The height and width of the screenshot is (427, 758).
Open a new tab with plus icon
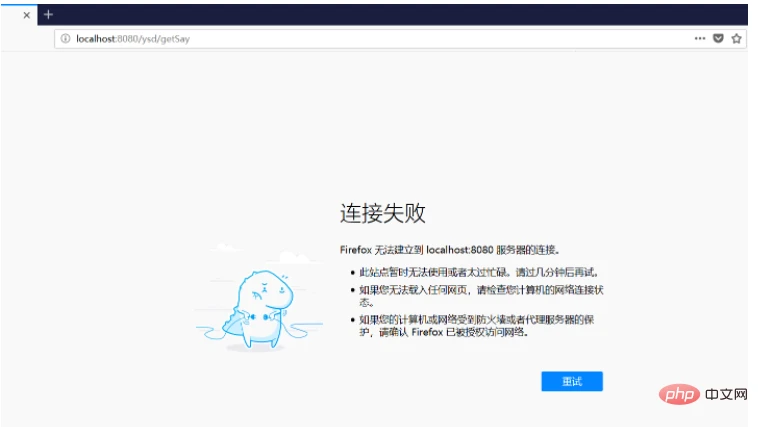click(48, 15)
